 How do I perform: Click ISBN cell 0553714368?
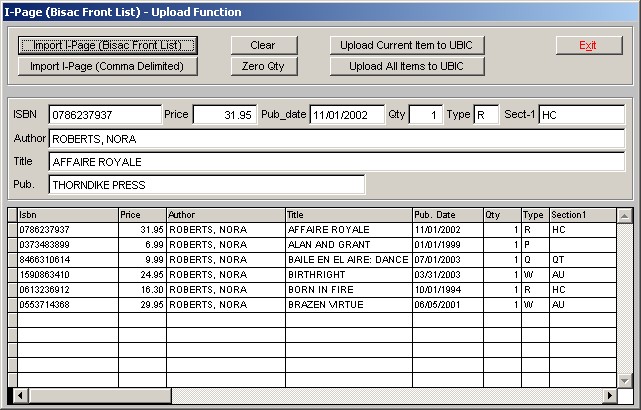68,305
